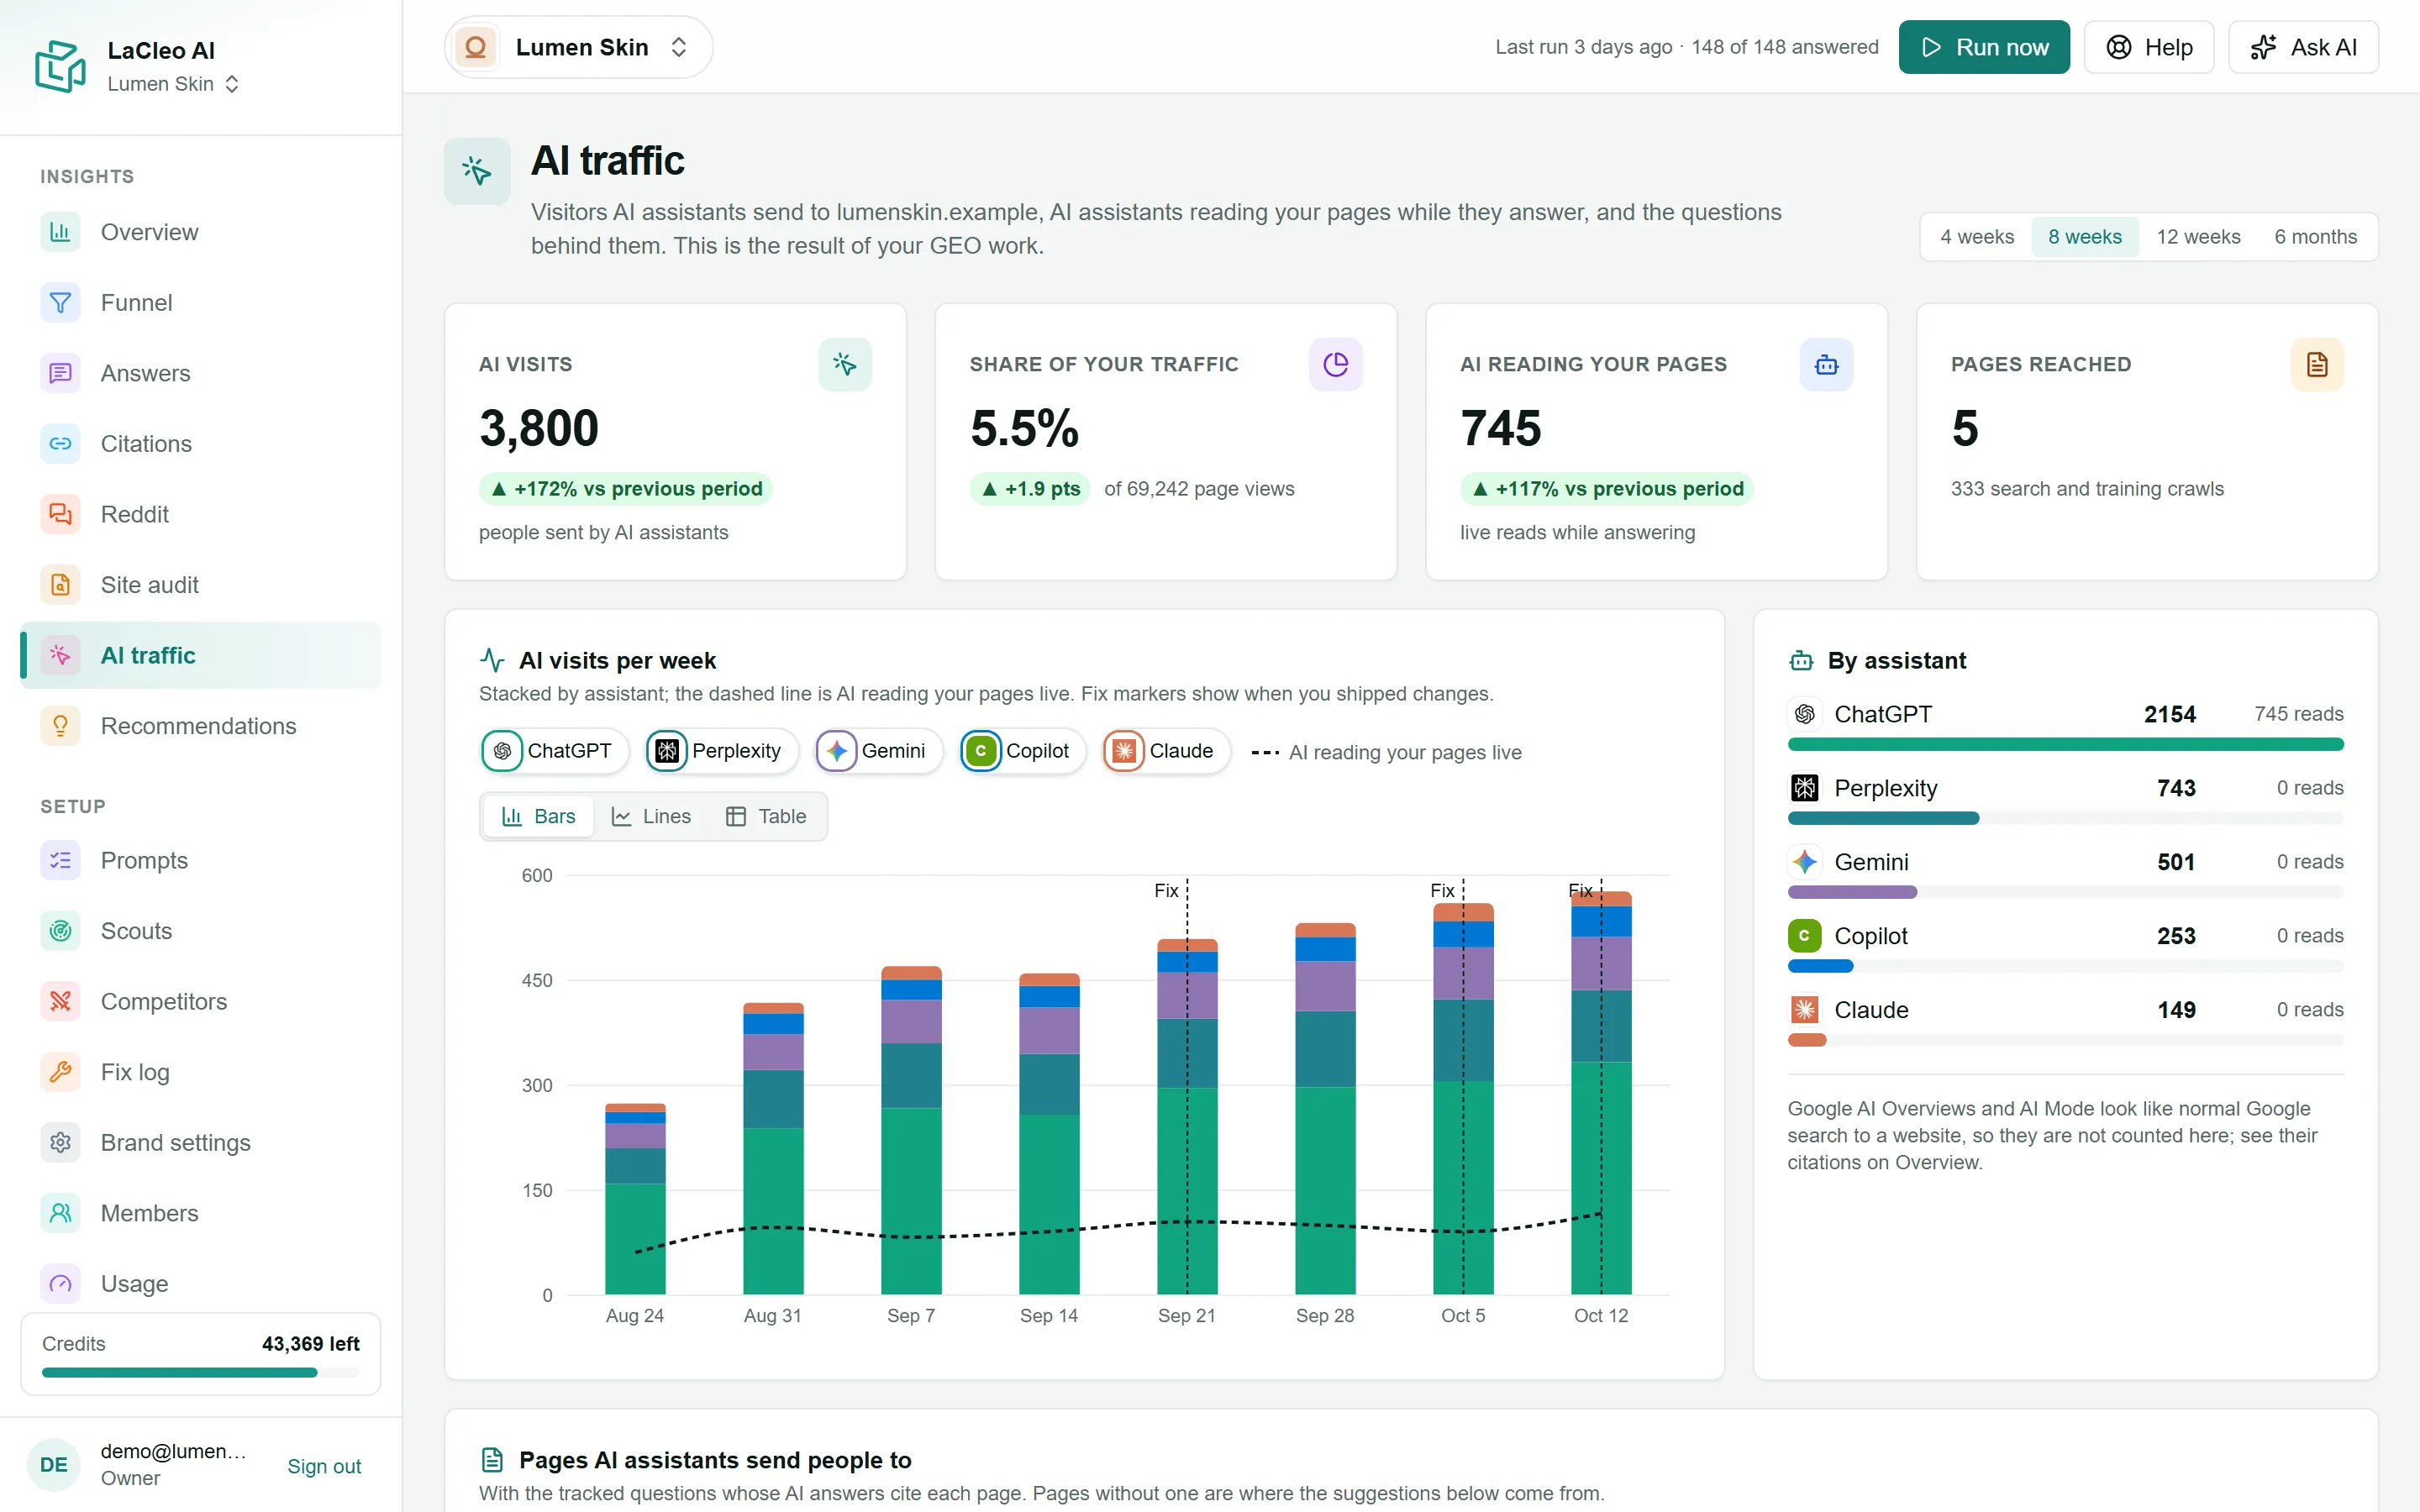2420x1512 pixels.
Task: Click the Usage gauge icon
Action: coord(60,1284)
